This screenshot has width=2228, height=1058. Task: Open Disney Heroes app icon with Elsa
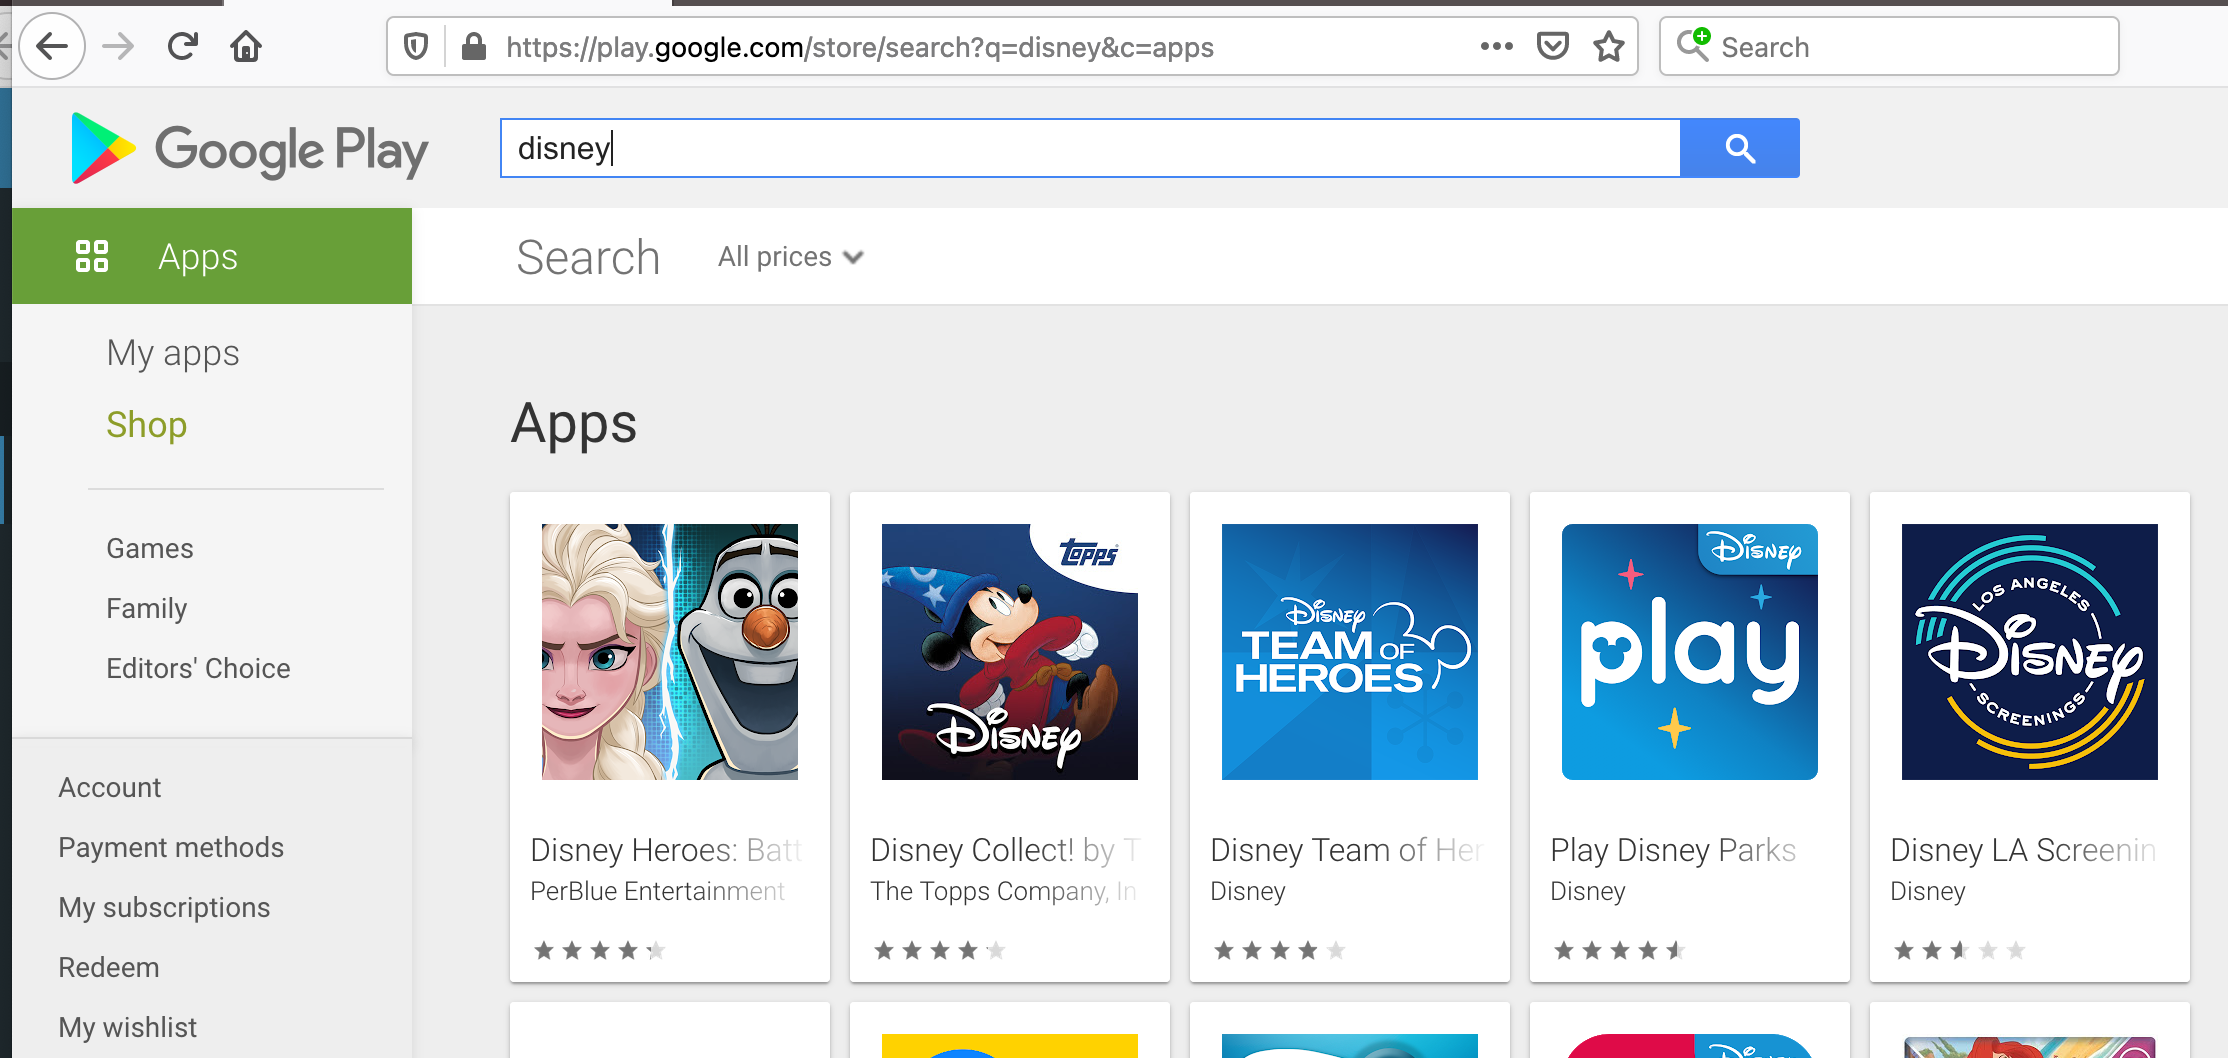[x=670, y=652]
